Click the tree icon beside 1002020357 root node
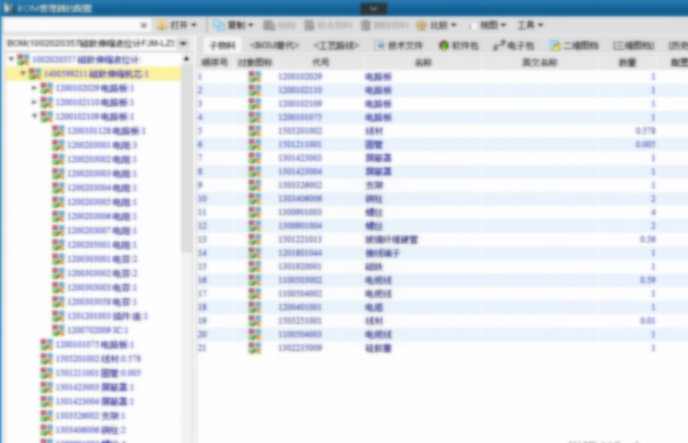This screenshot has width=688, height=443. pos(23,59)
